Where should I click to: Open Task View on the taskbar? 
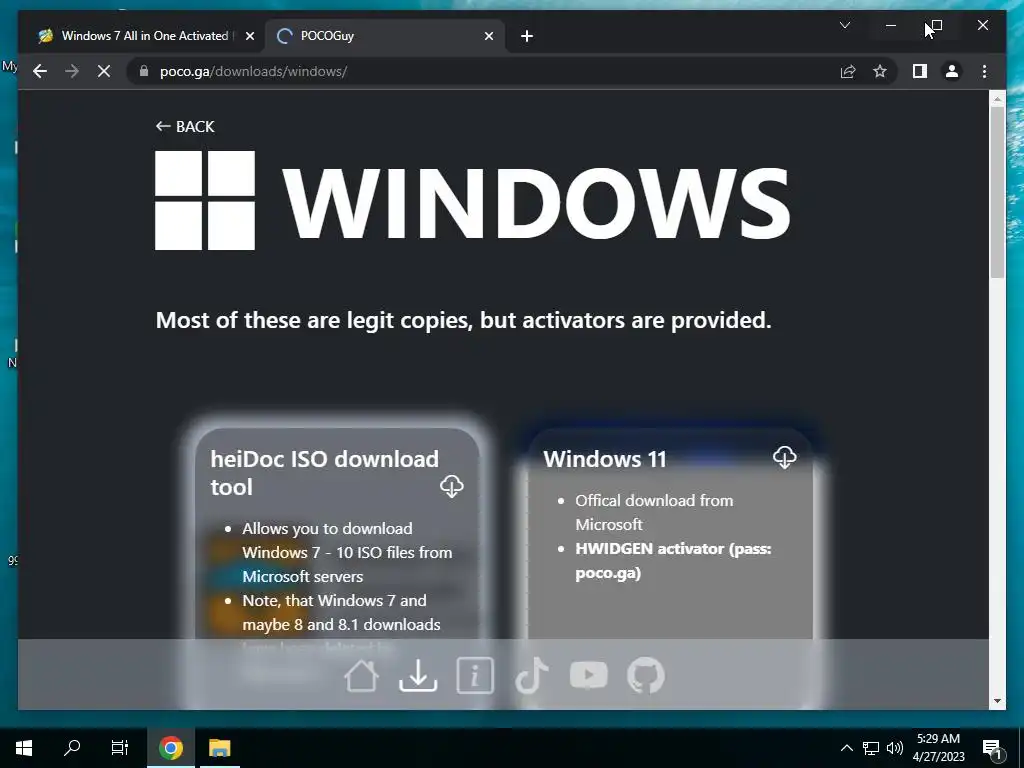[120, 748]
